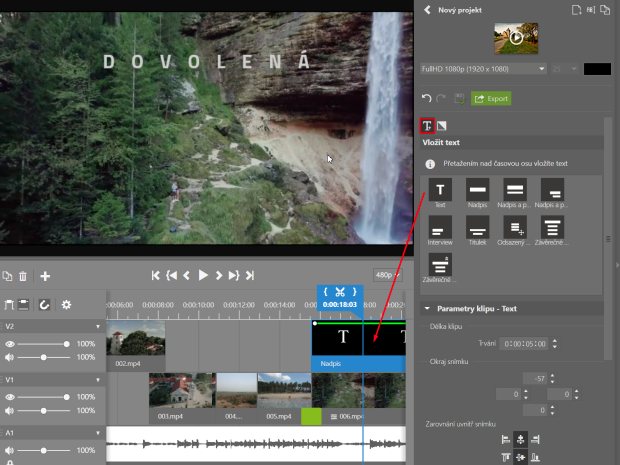Image resolution: width=620 pixels, height=465 pixels.
Task: Open timeline settings gear icon
Action: [x=67, y=304]
